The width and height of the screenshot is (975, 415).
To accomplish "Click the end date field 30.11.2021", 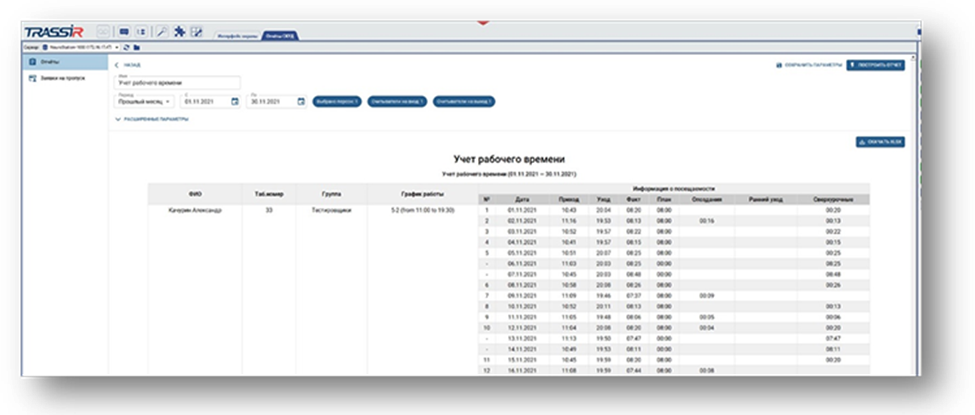I will tap(277, 101).
